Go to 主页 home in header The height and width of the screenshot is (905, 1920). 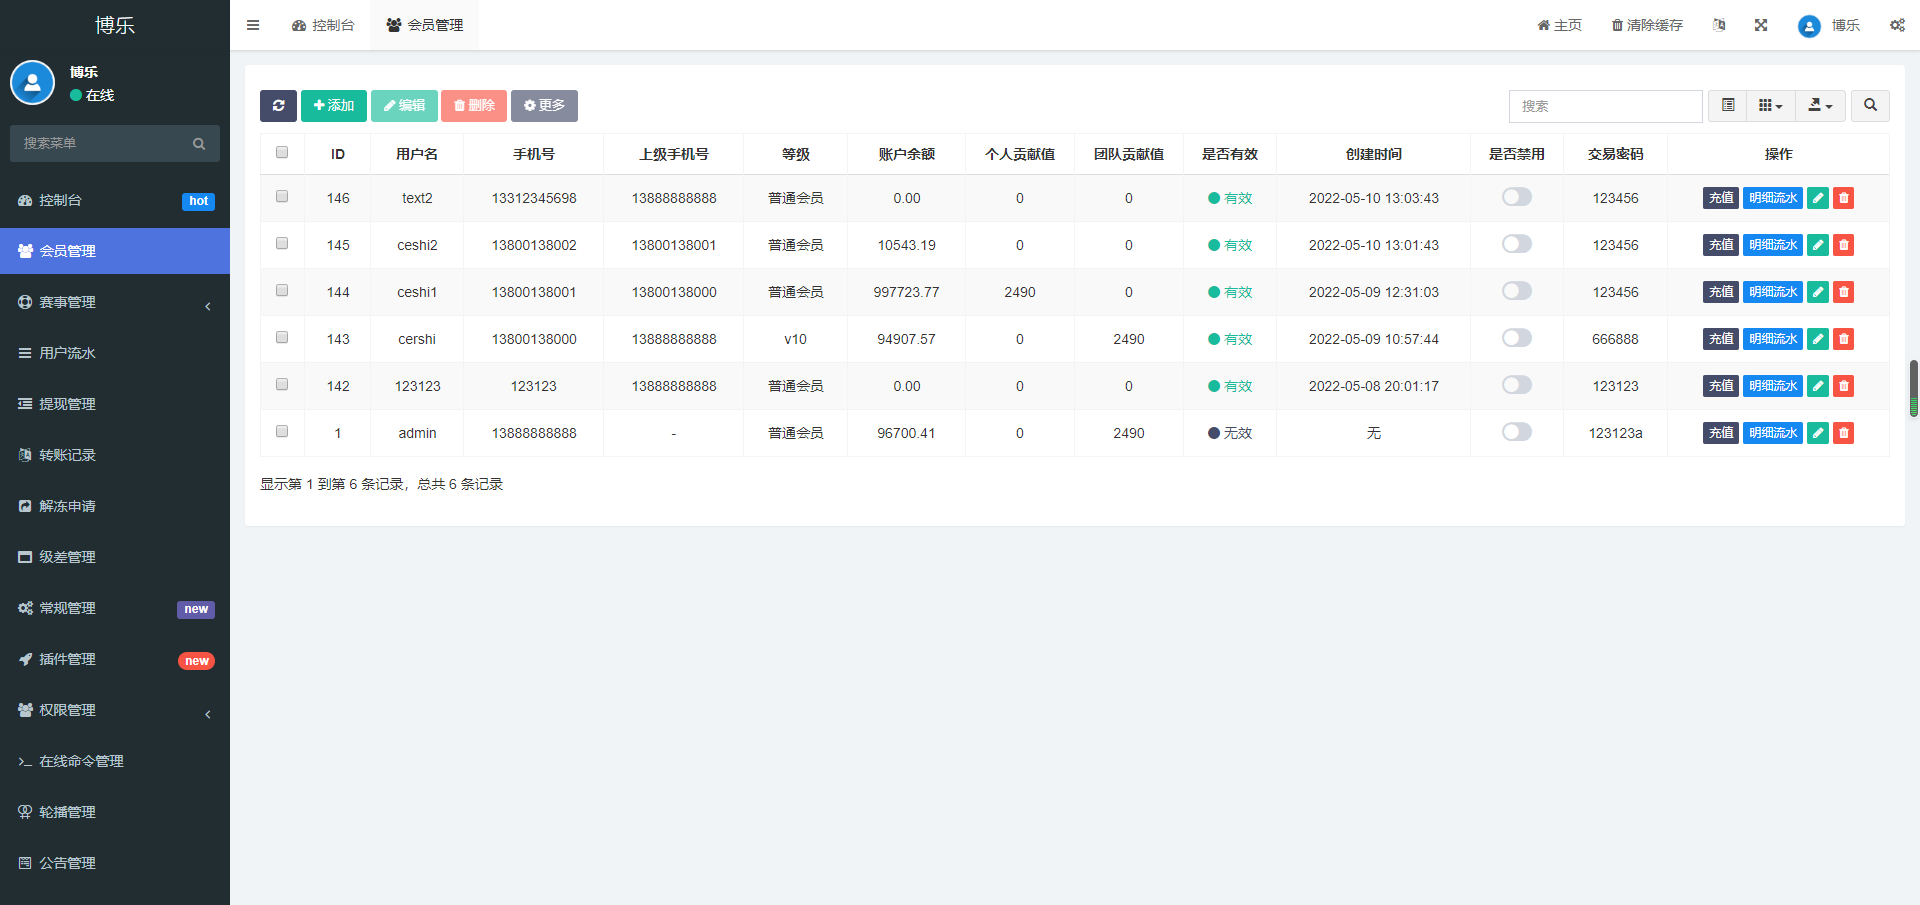[x=1560, y=25]
